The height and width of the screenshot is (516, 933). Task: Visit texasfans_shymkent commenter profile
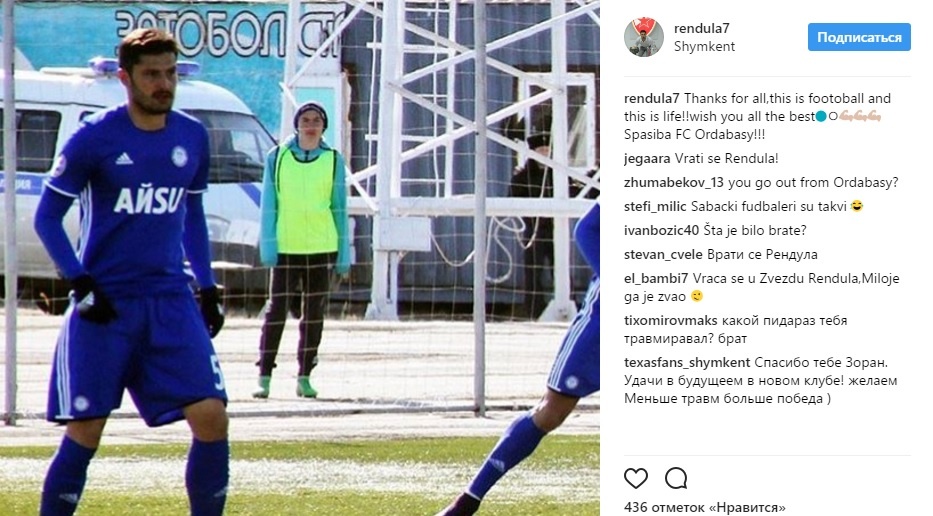pyautogui.click(x=687, y=362)
